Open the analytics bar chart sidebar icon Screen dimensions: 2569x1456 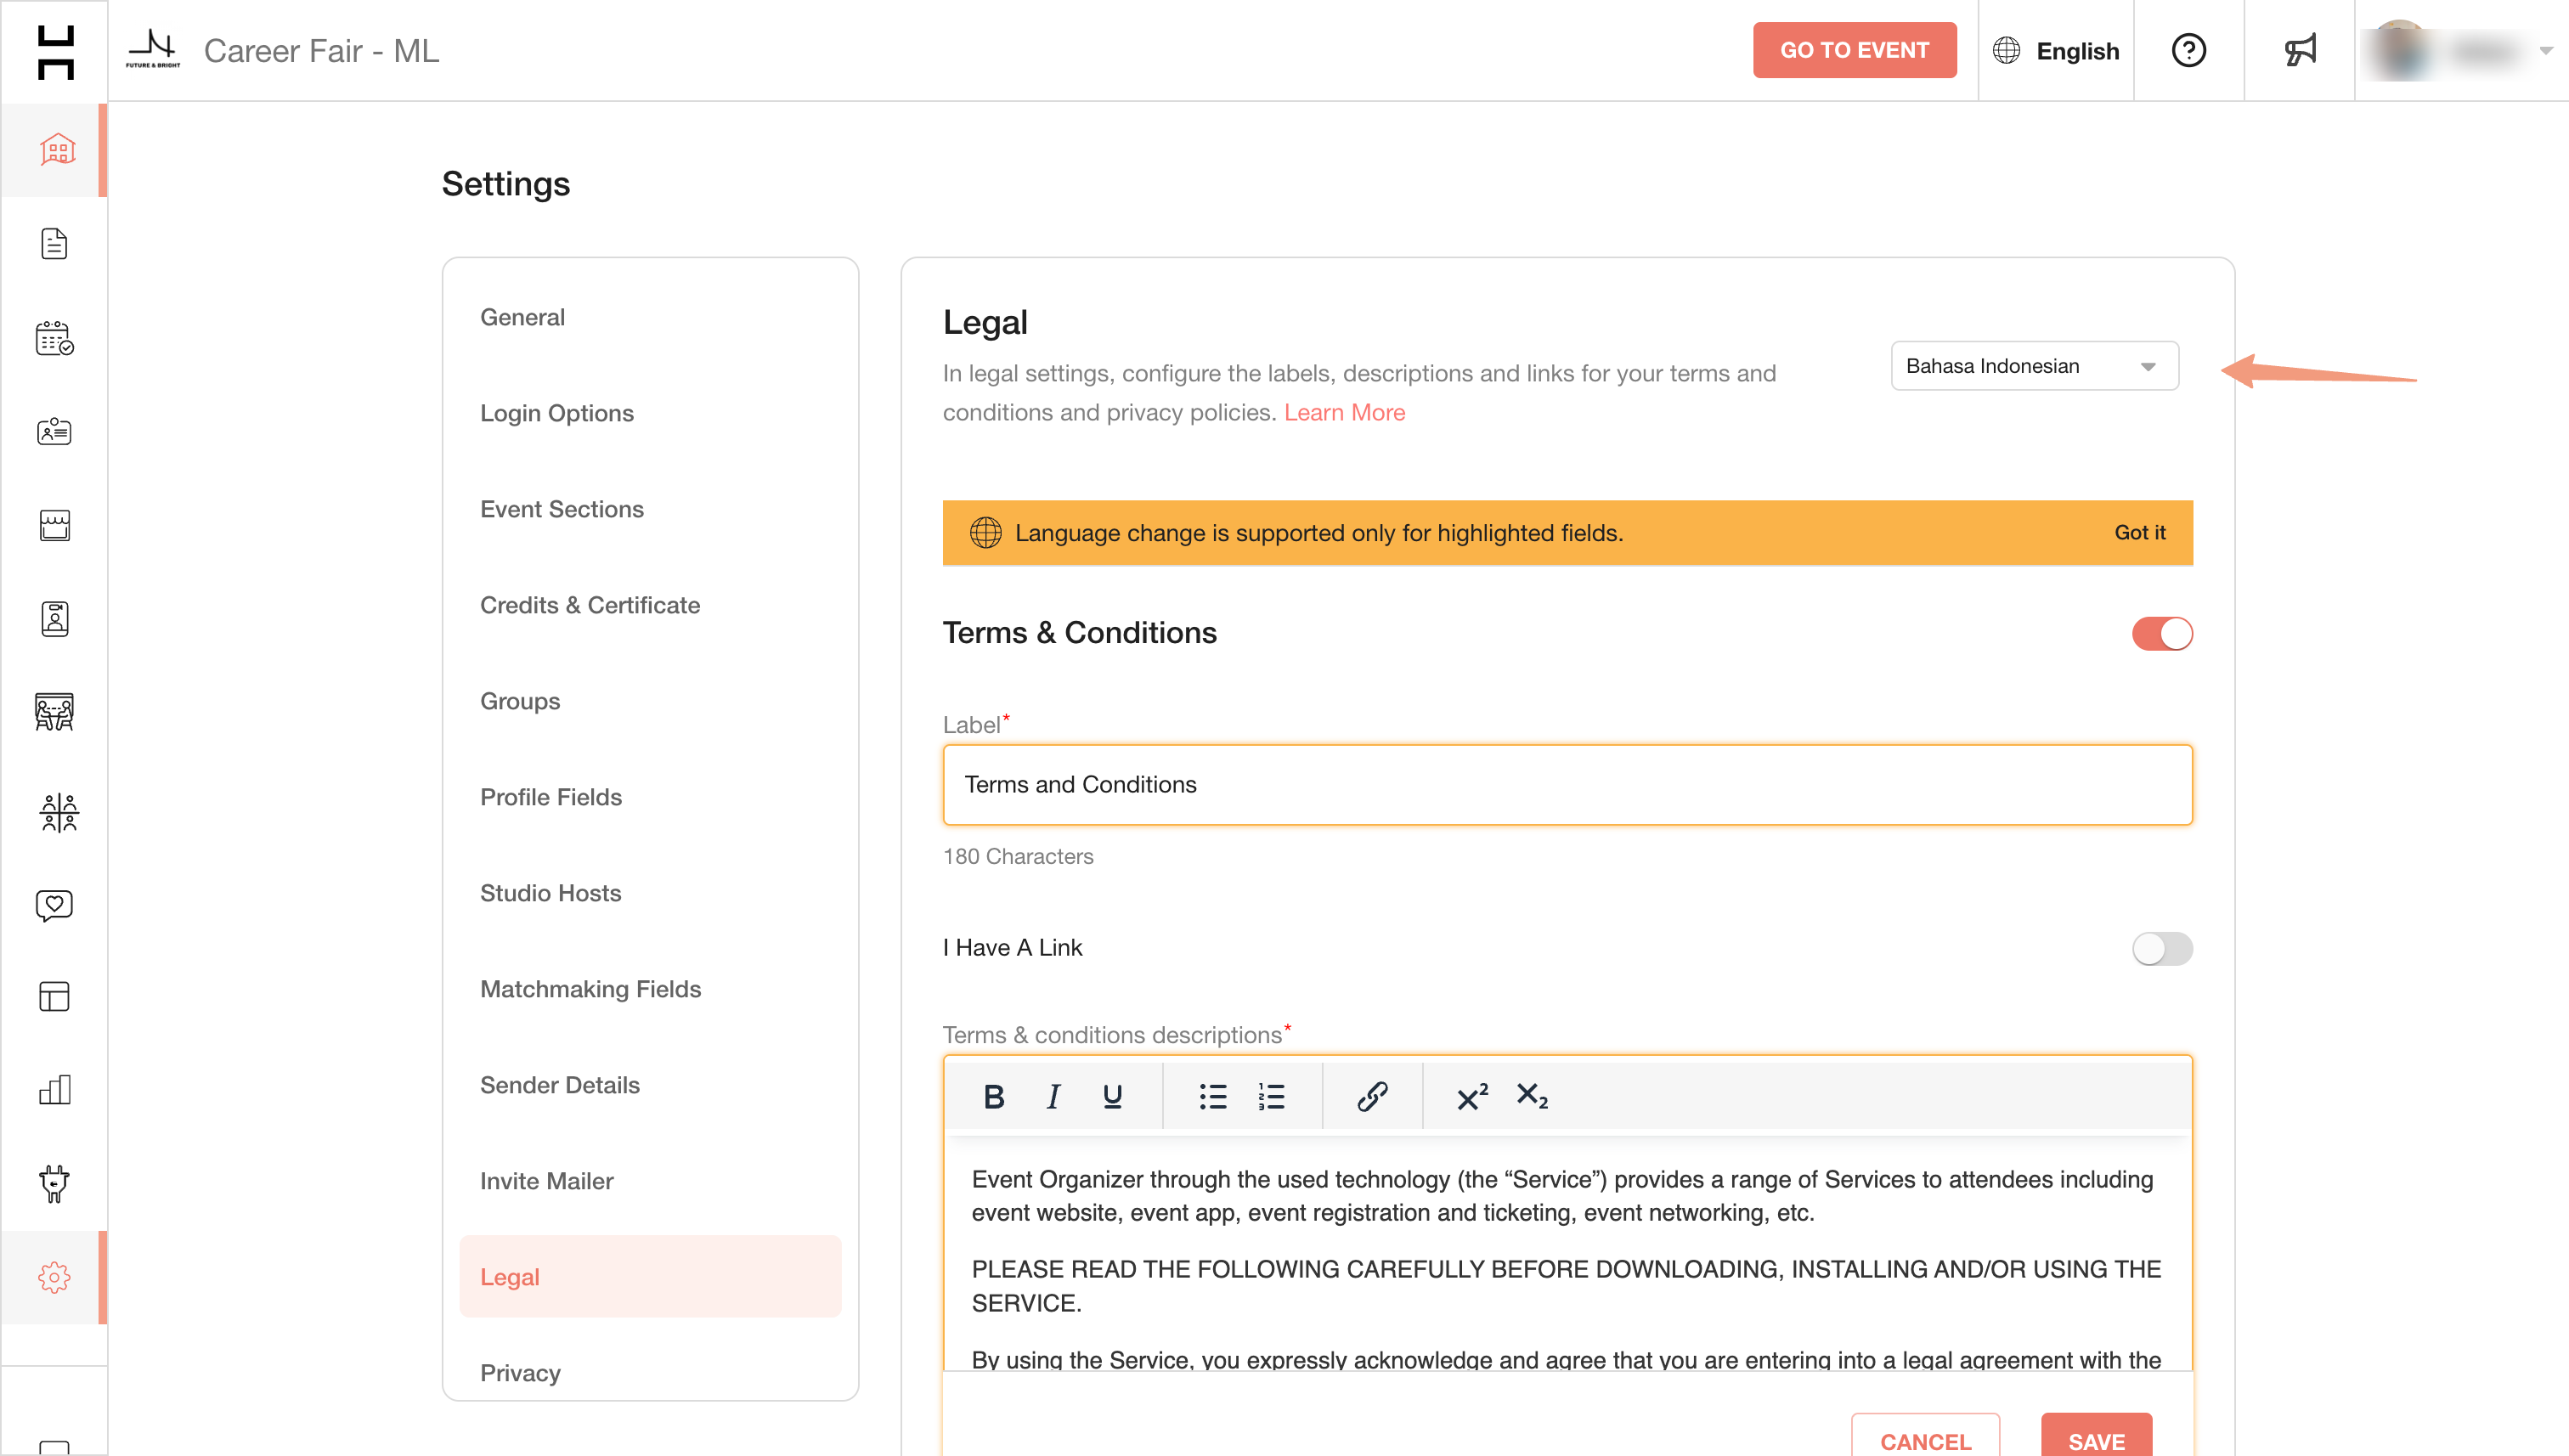(x=55, y=1090)
